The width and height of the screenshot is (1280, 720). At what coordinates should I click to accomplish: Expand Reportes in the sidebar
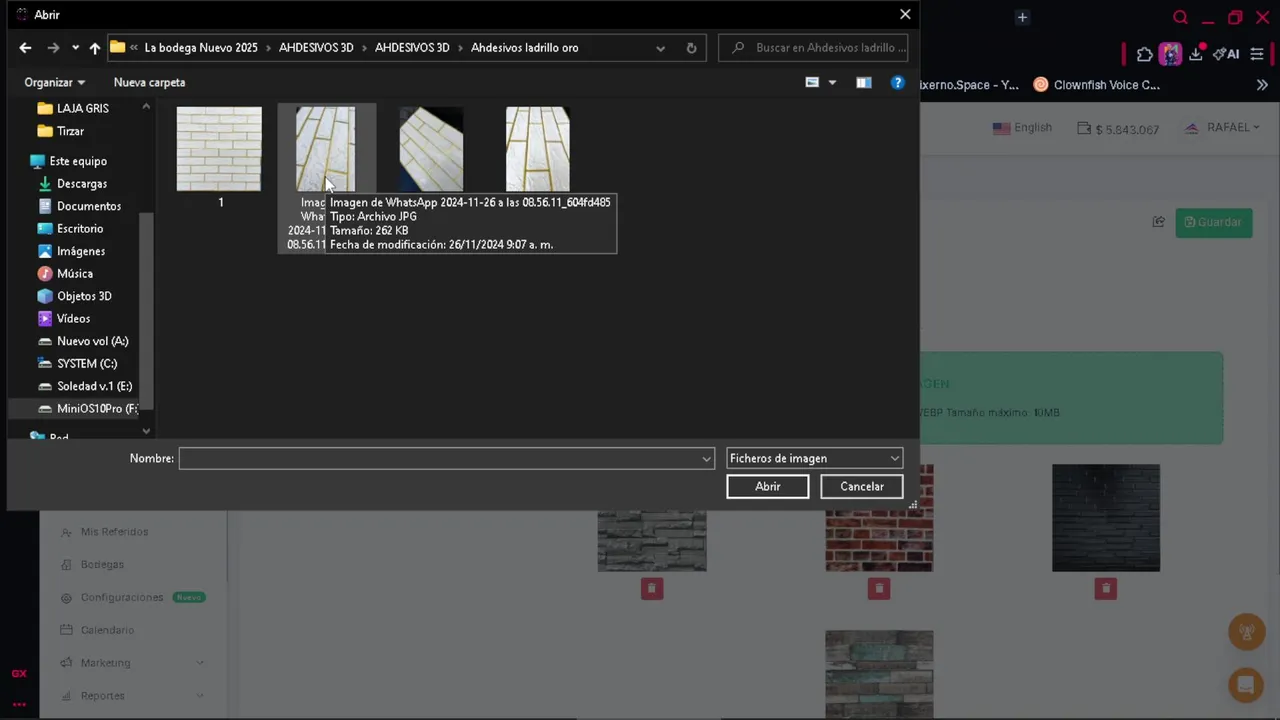(x=132, y=695)
